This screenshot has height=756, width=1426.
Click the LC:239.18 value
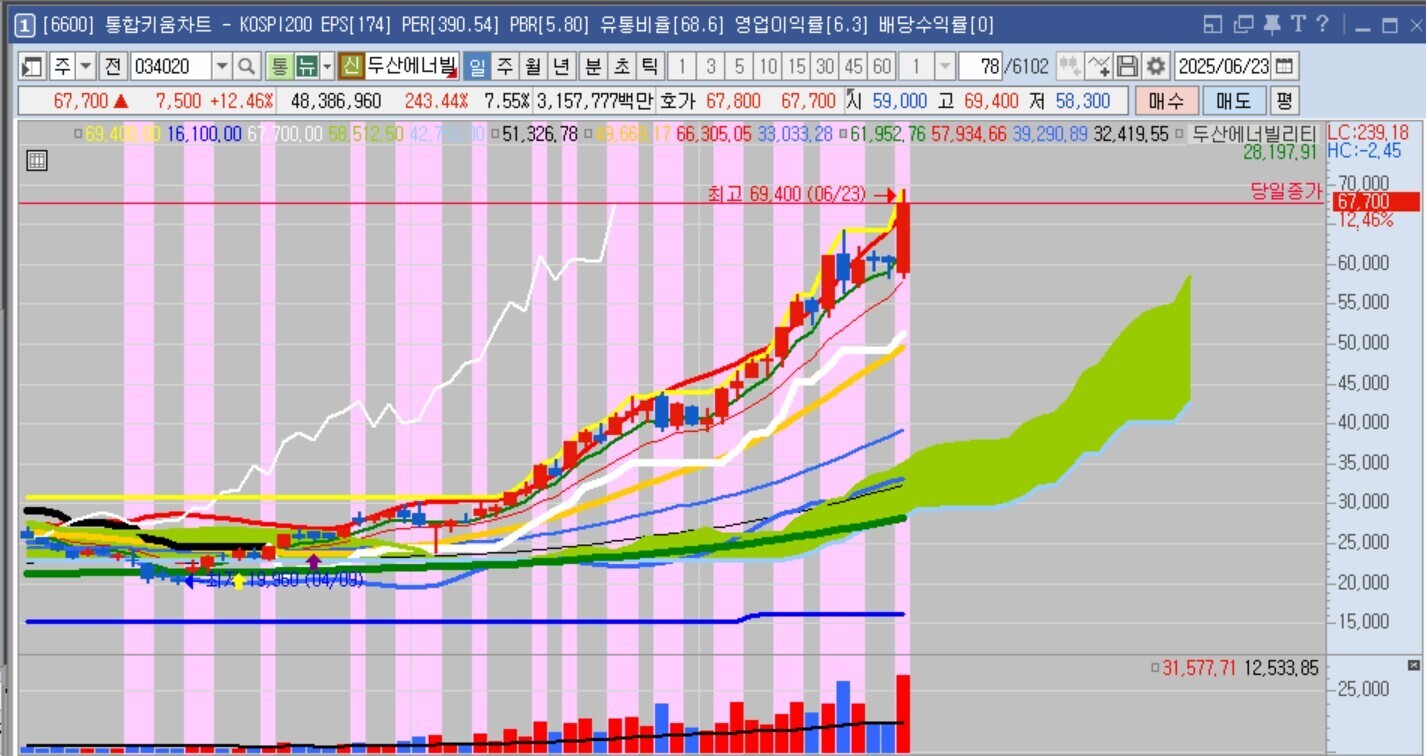(x=1368, y=132)
